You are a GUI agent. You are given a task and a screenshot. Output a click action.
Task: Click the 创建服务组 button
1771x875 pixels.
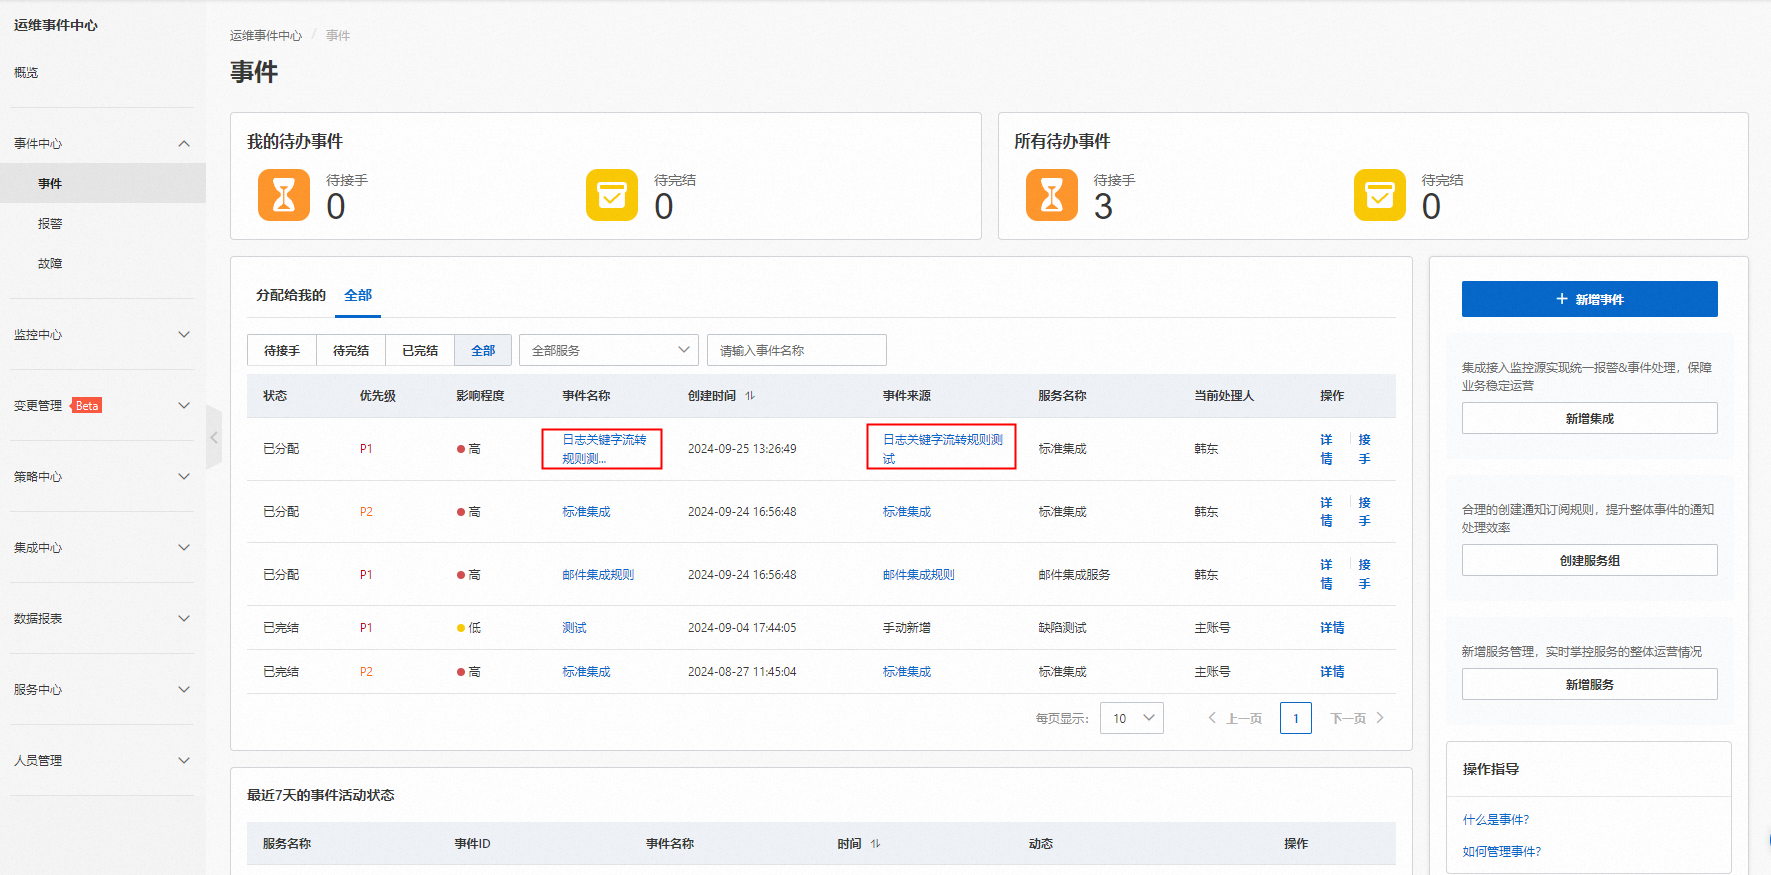click(1590, 560)
